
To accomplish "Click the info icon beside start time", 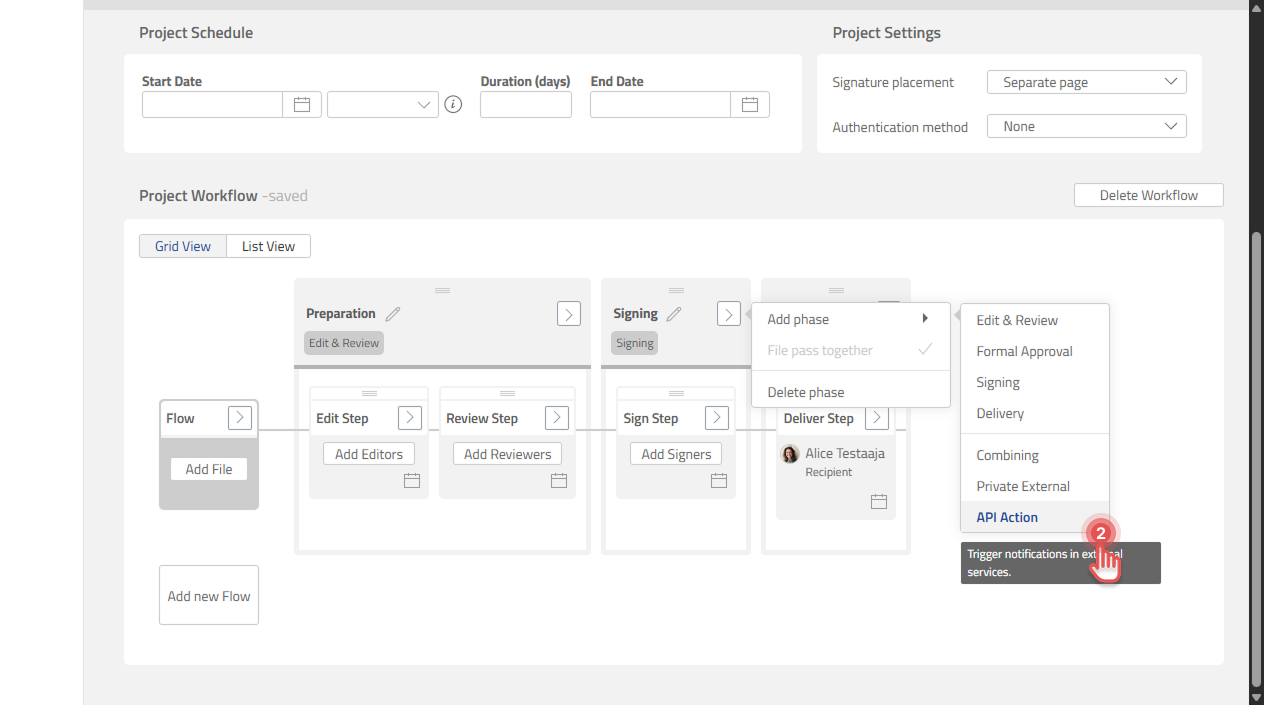I will [x=453, y=104].
